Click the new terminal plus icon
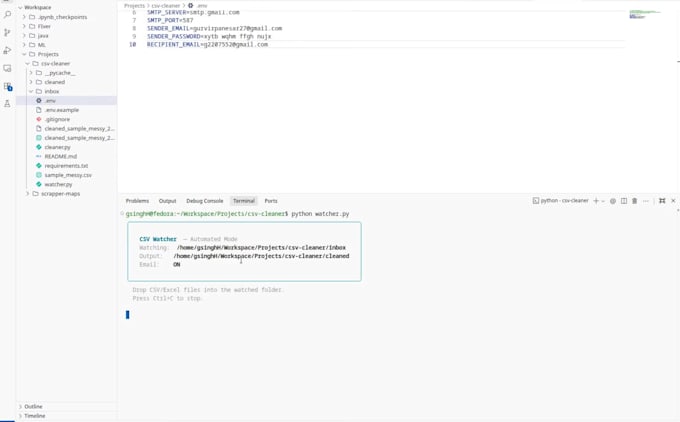The image size is (680, 422). (x=596, y=201)
